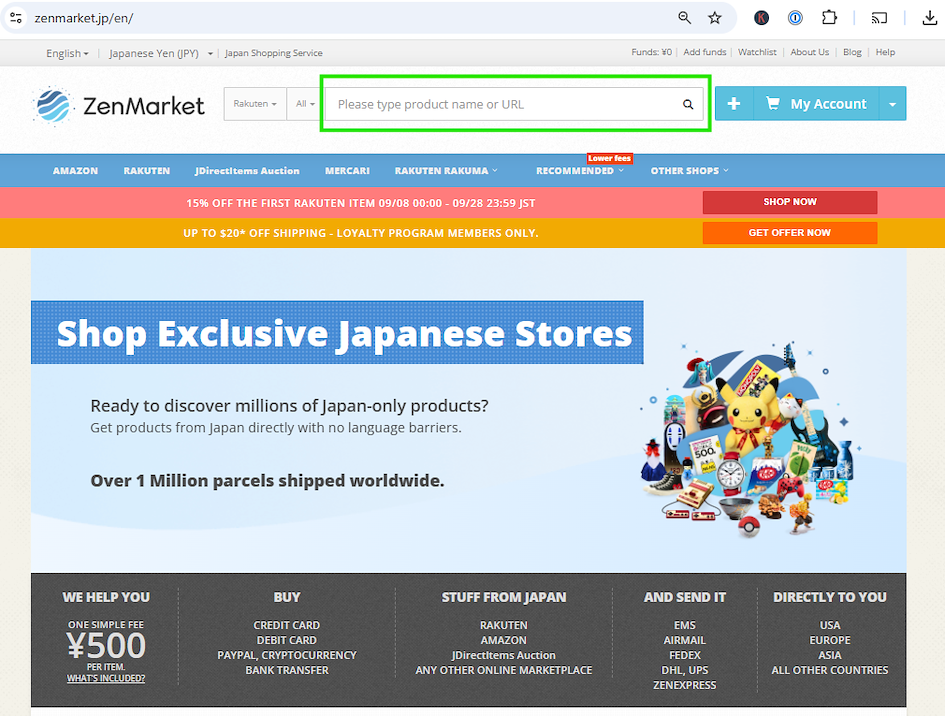Click PAYPAL, CRYPTOCURRENCY text
945x716 pixels.
pos(287,655)
